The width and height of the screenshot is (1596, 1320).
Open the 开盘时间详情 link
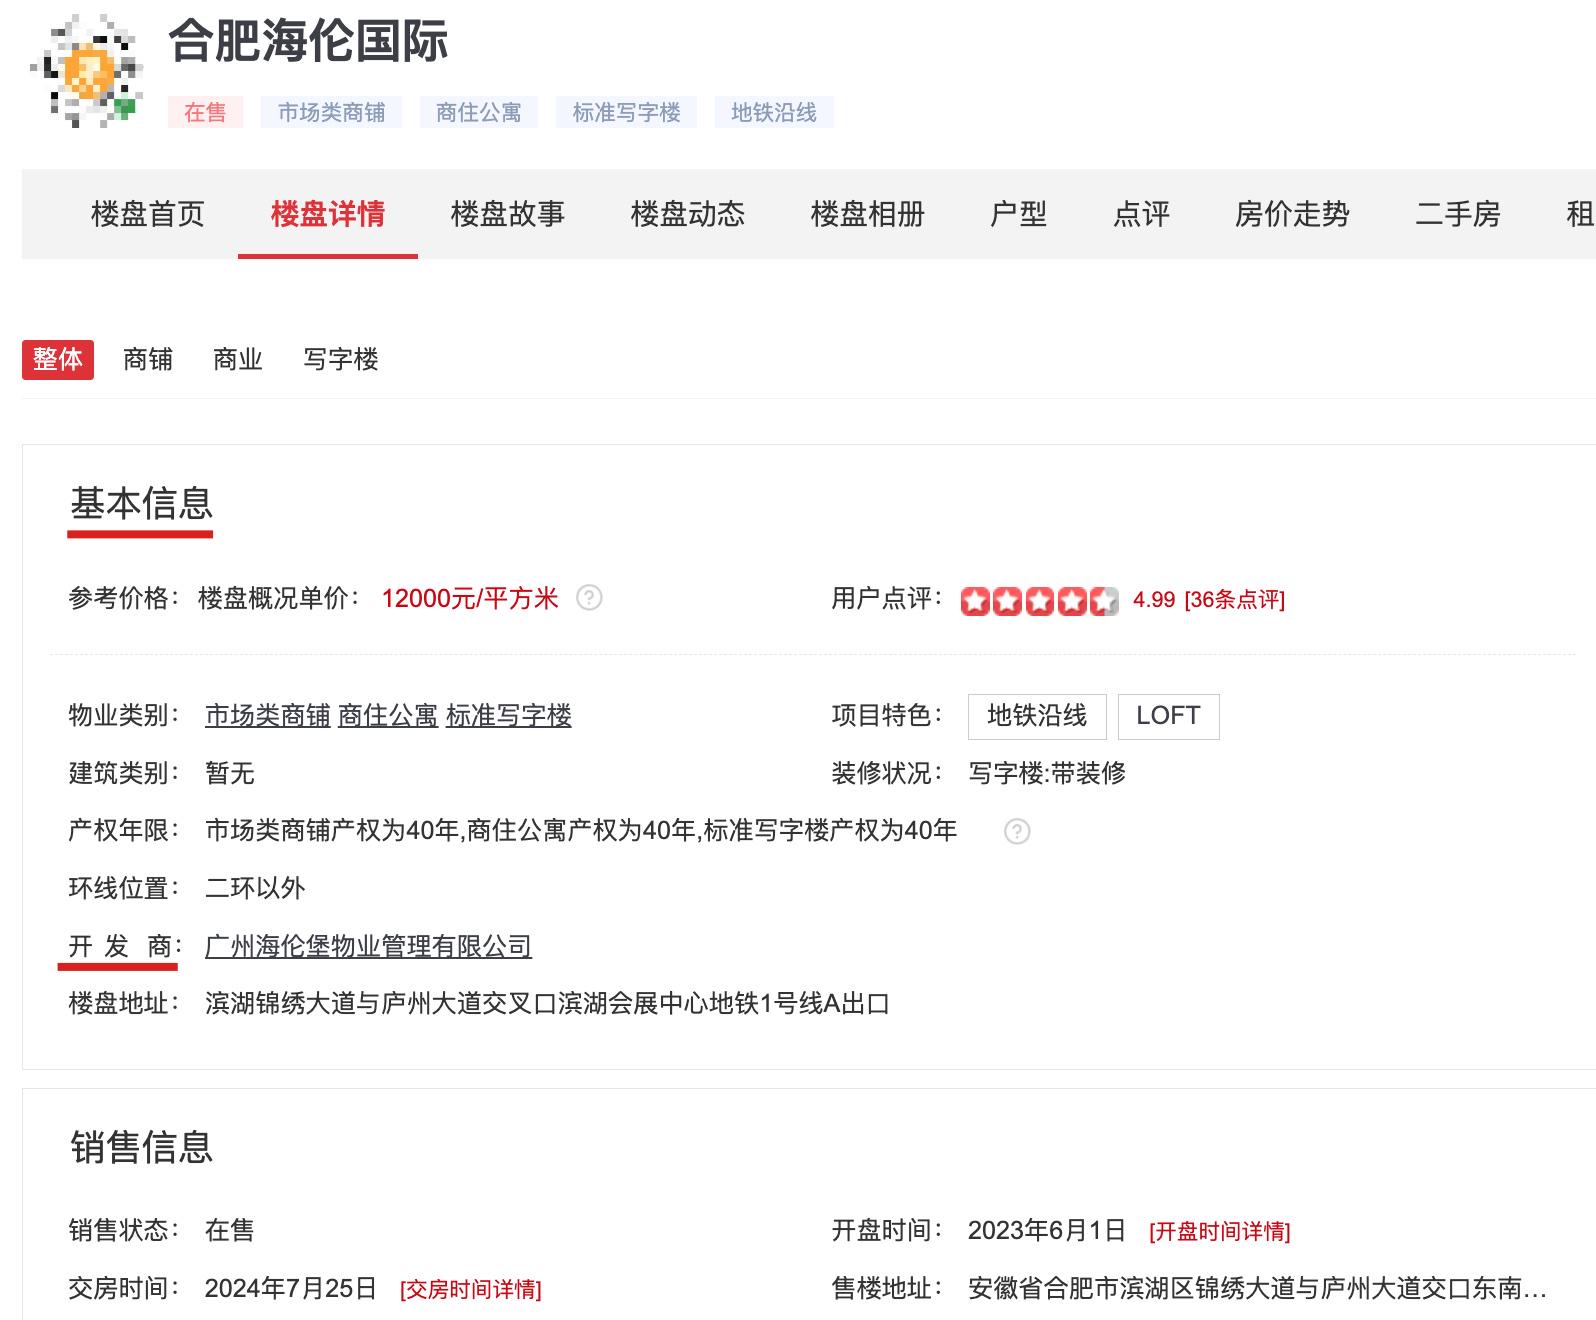click(1220, 1232)
